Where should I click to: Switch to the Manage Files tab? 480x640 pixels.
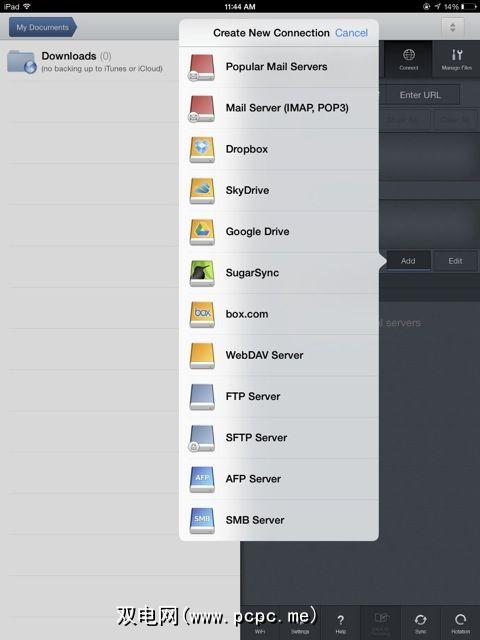(x=456, y=60)
